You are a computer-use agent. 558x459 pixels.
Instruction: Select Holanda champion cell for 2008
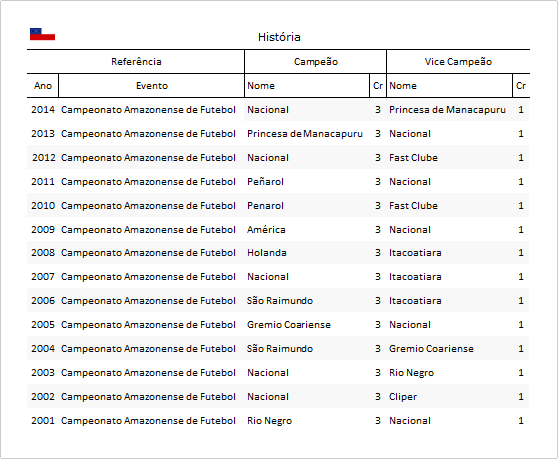tap(267, 253)
